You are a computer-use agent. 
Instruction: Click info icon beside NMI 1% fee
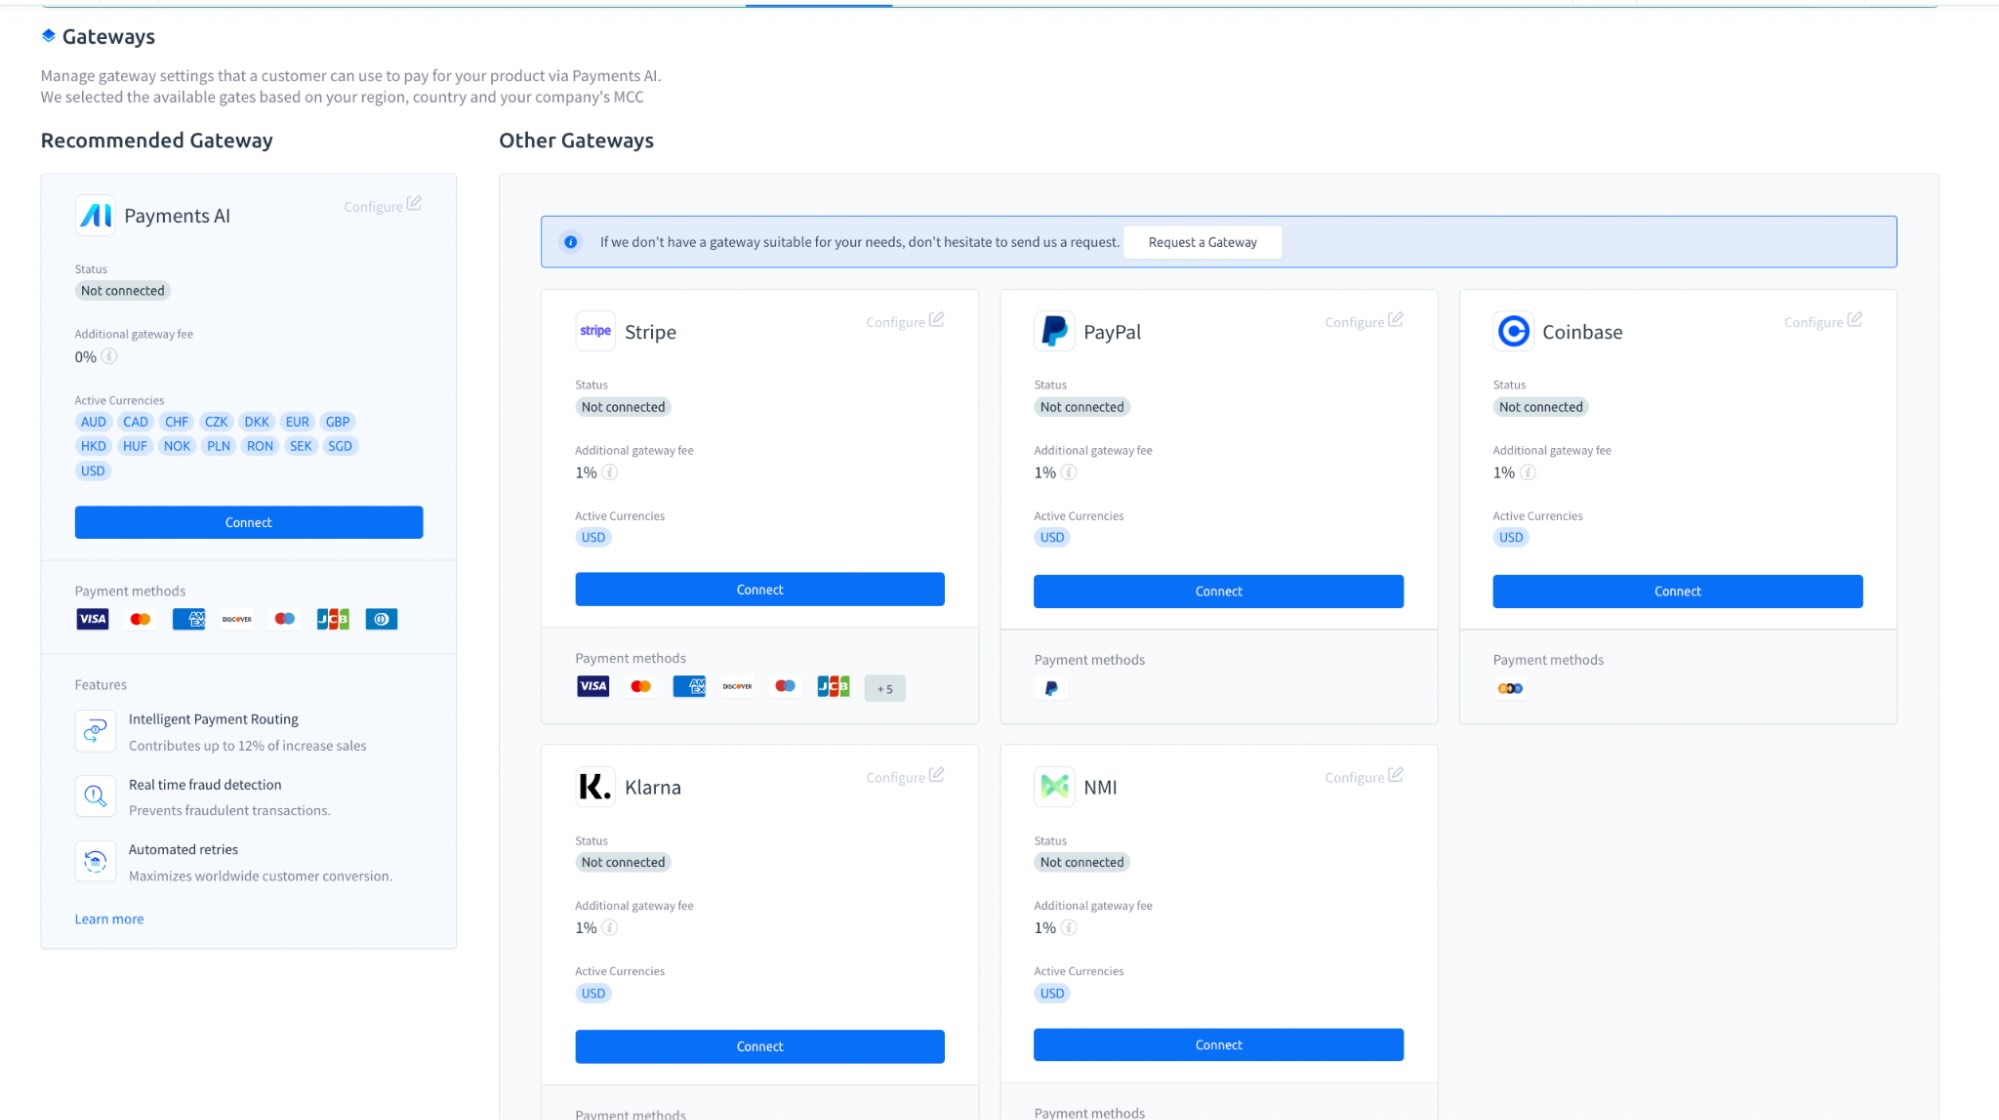[1069, 927]
